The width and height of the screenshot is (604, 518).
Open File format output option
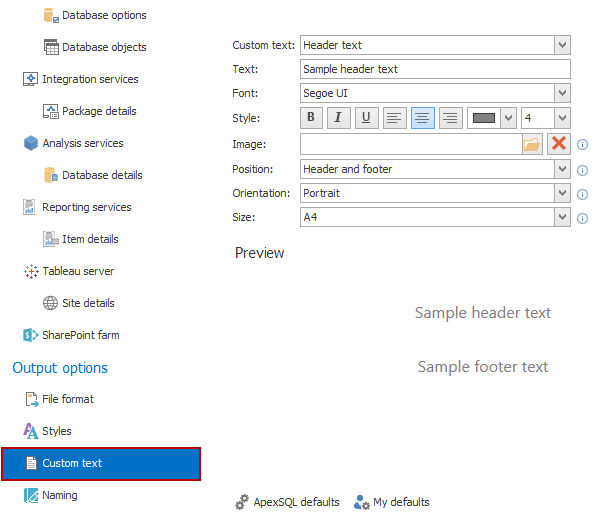pyautogui.click(x=68, y=399)
